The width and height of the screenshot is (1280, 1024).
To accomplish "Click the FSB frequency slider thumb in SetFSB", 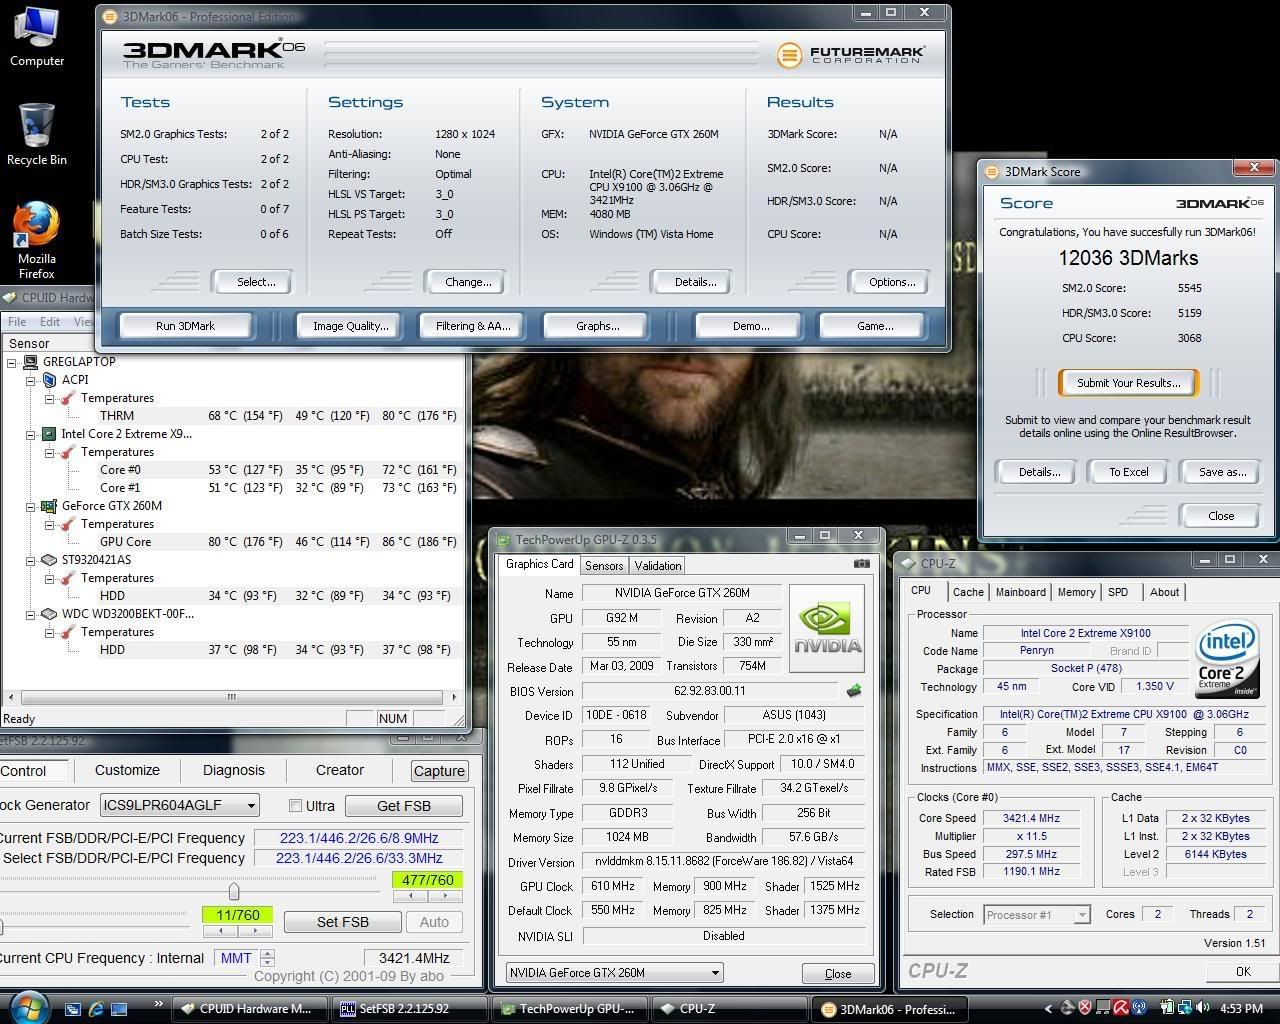I will pos(234,891).
